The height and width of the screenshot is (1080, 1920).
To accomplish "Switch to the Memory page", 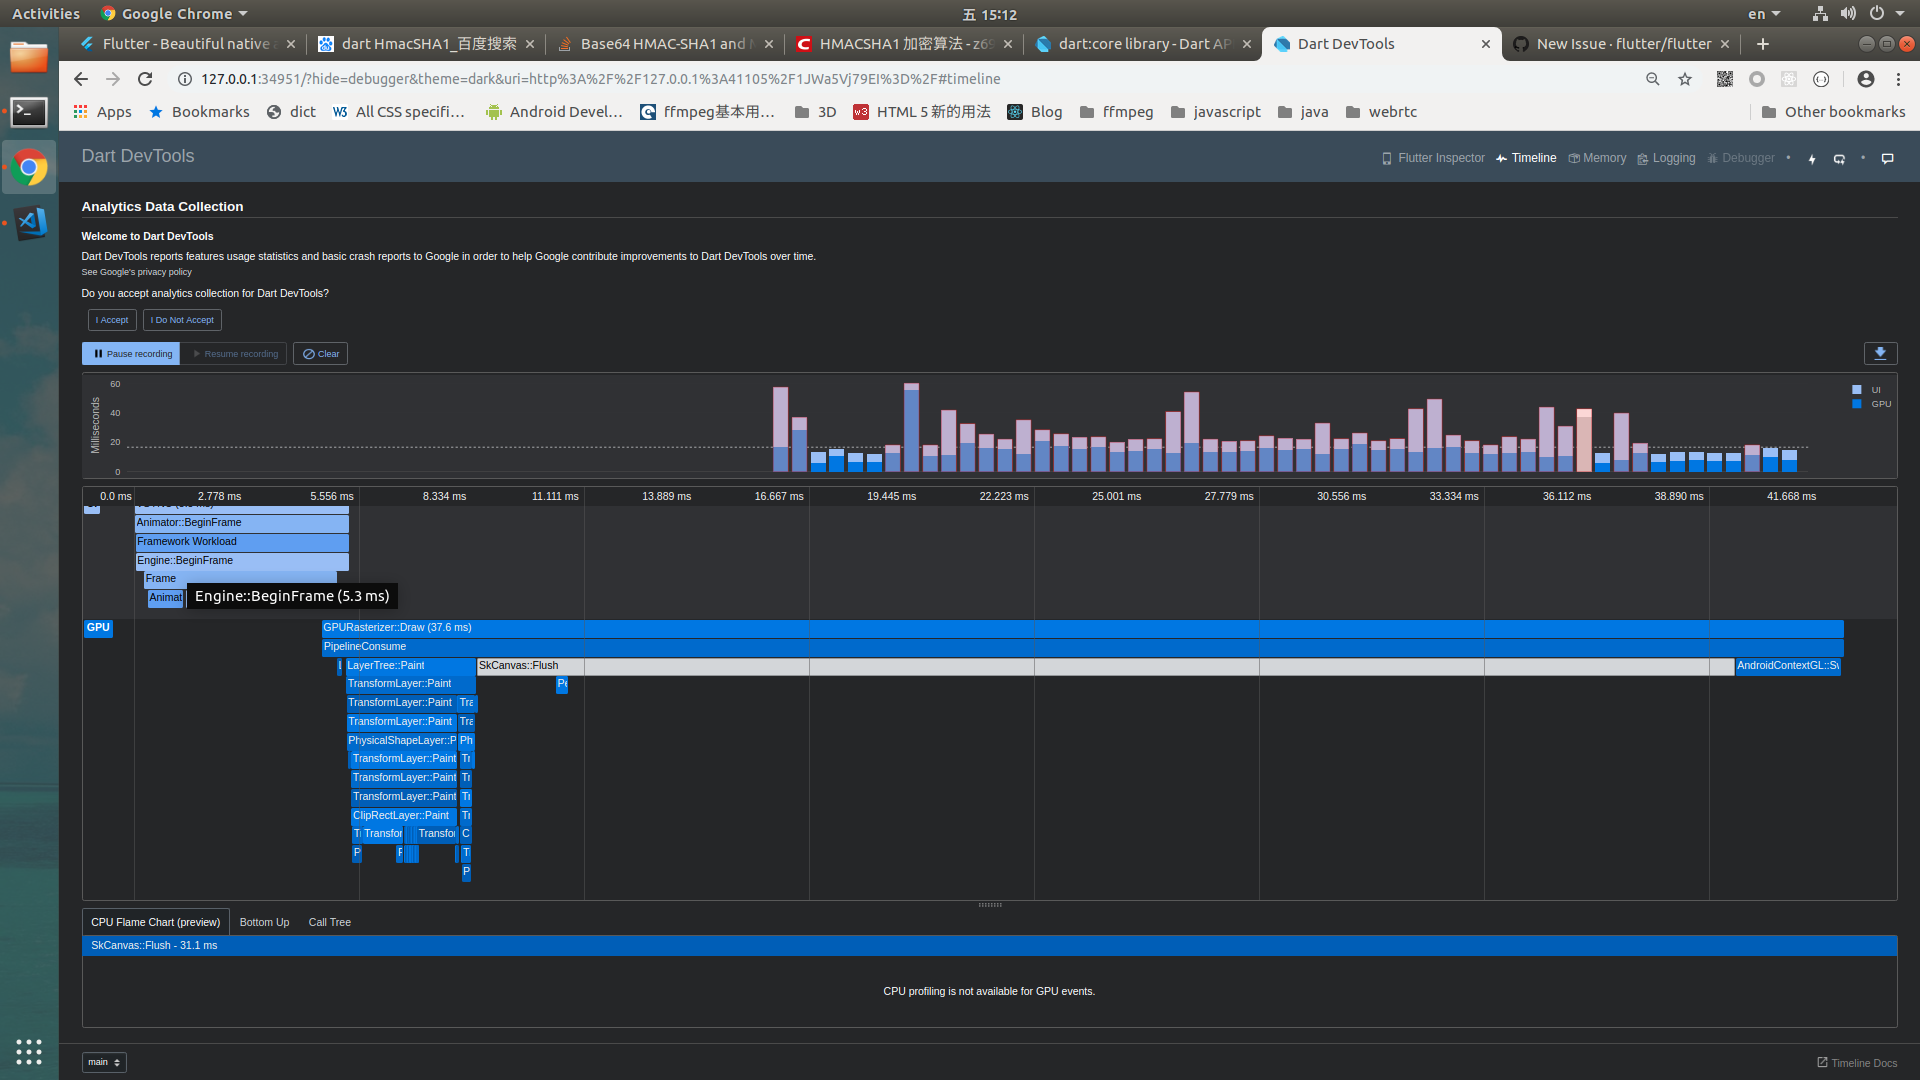I will pyautogui.click(x=1597, y=158).
